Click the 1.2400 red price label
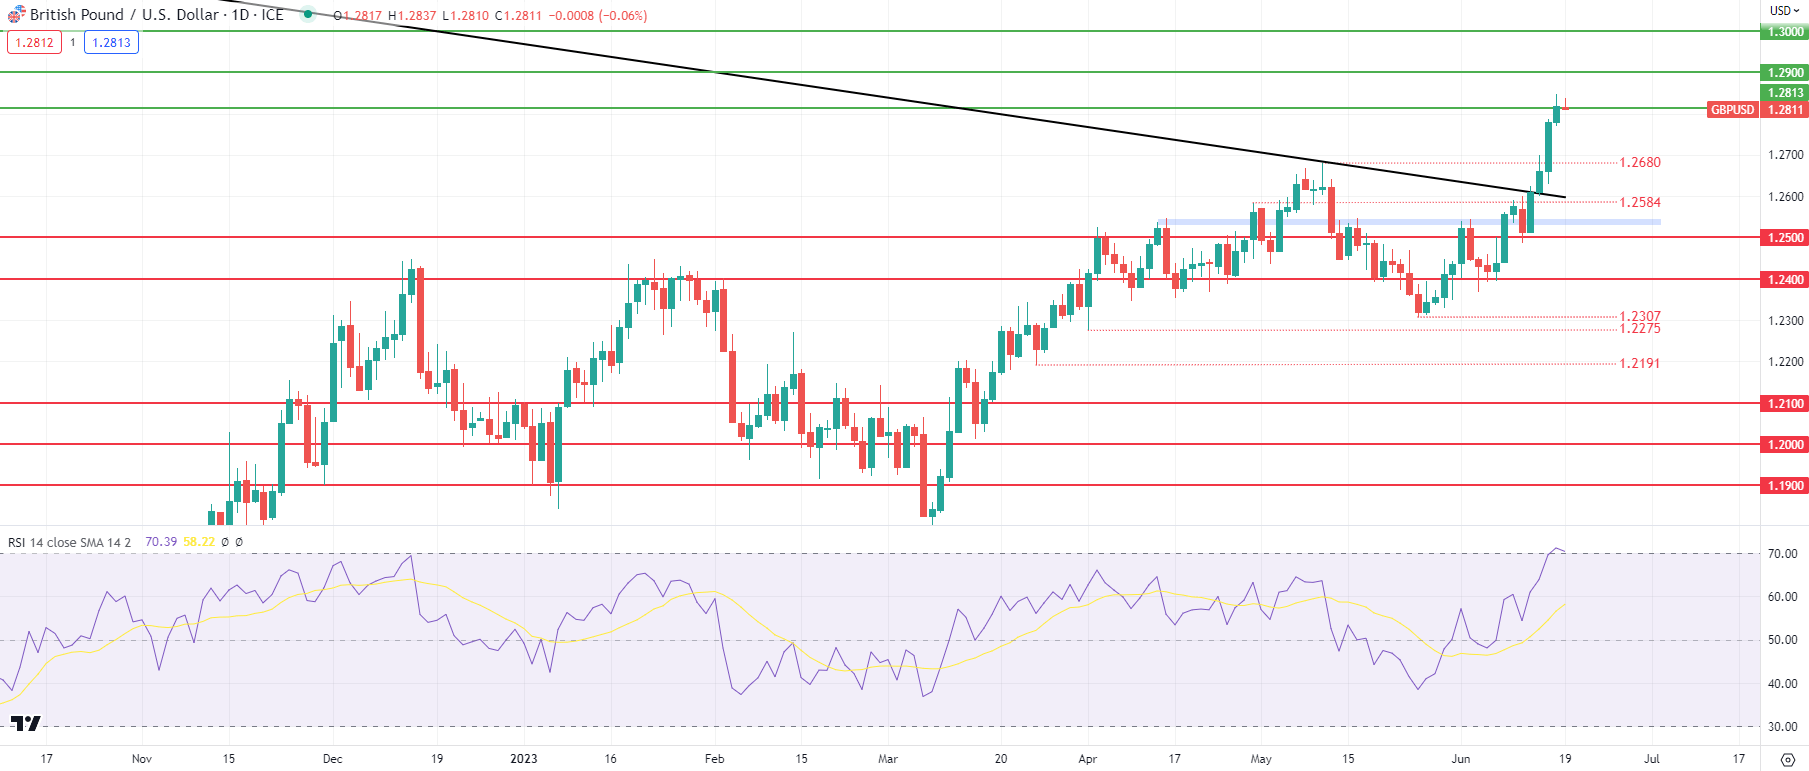Image resolution: width=1809 pixels, height=771 pixels. point(1785,280)
